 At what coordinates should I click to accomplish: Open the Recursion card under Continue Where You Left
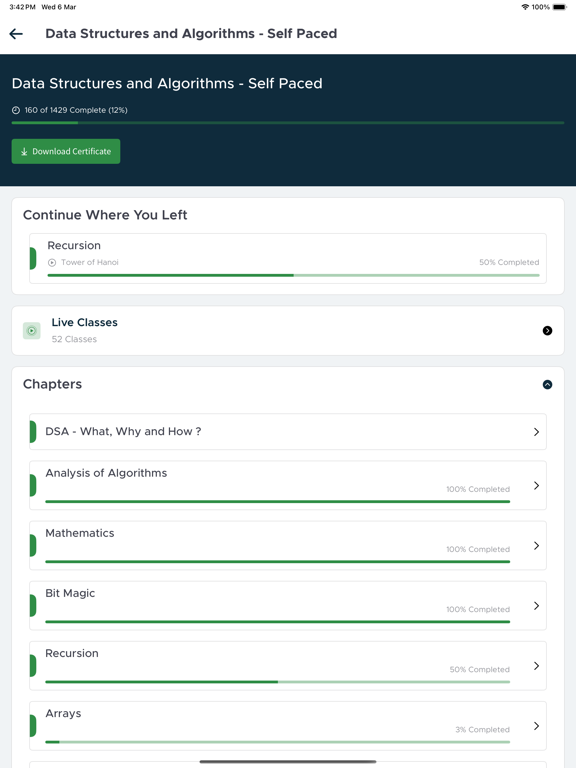tap(288, 258)
